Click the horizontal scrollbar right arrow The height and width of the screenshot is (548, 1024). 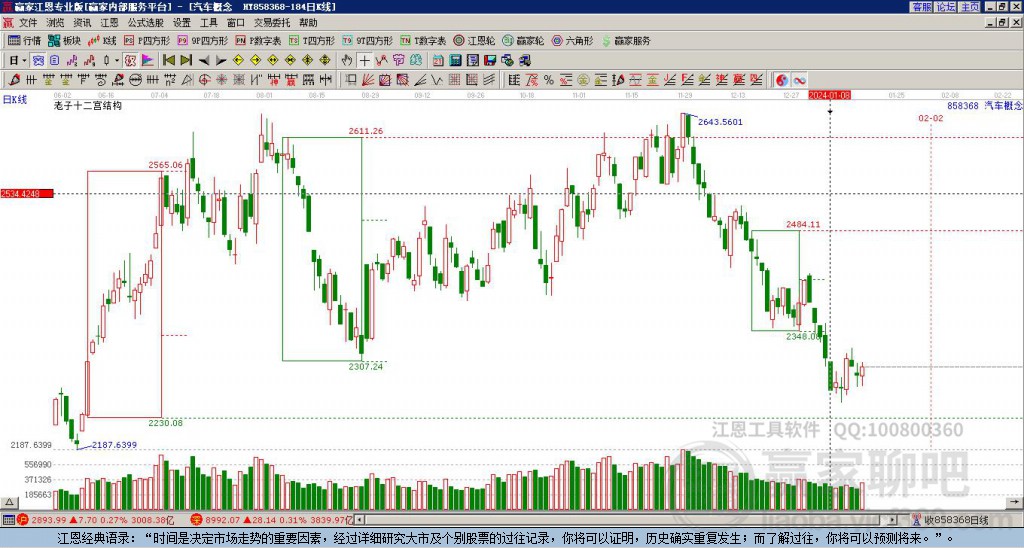click(893, 521)
